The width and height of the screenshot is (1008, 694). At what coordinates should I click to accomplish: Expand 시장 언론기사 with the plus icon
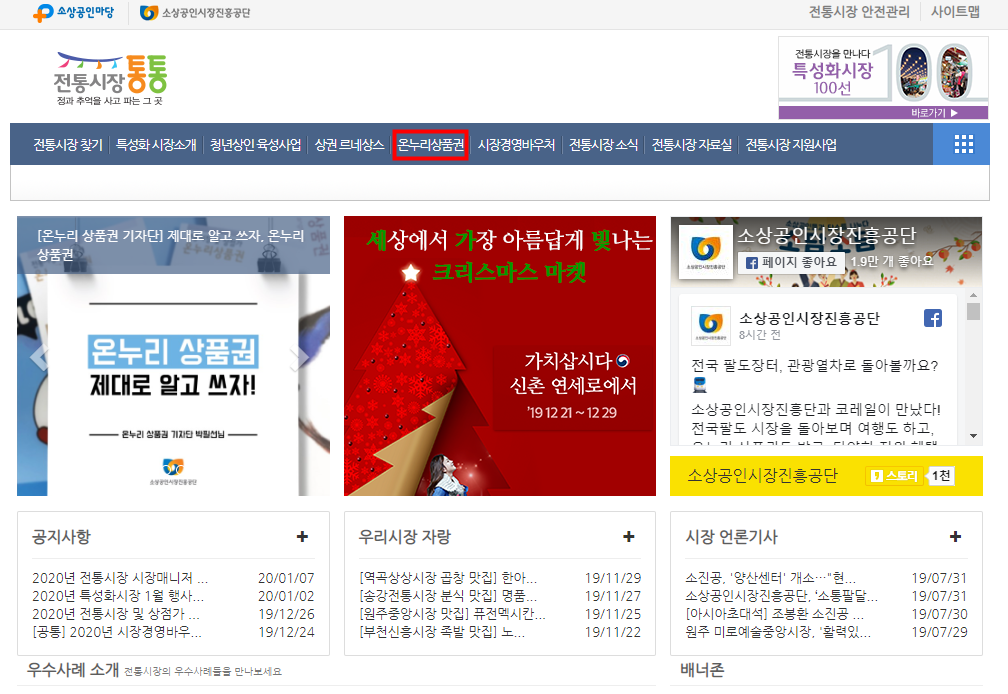point(955,537)
